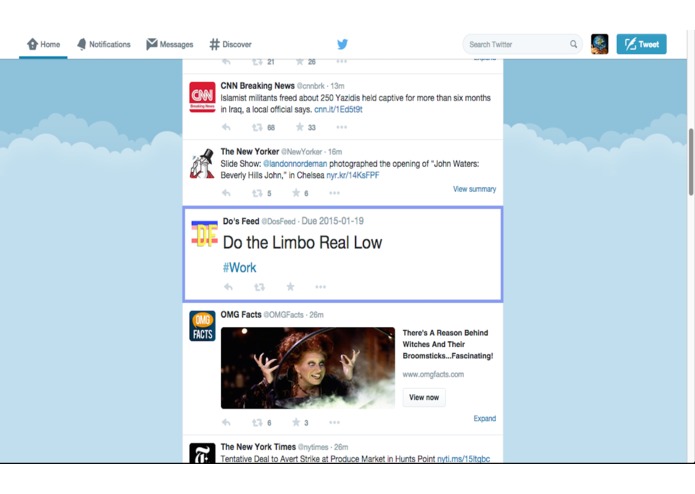Retweet the CNN Breaking News tweet

click(x=258, y=128)
